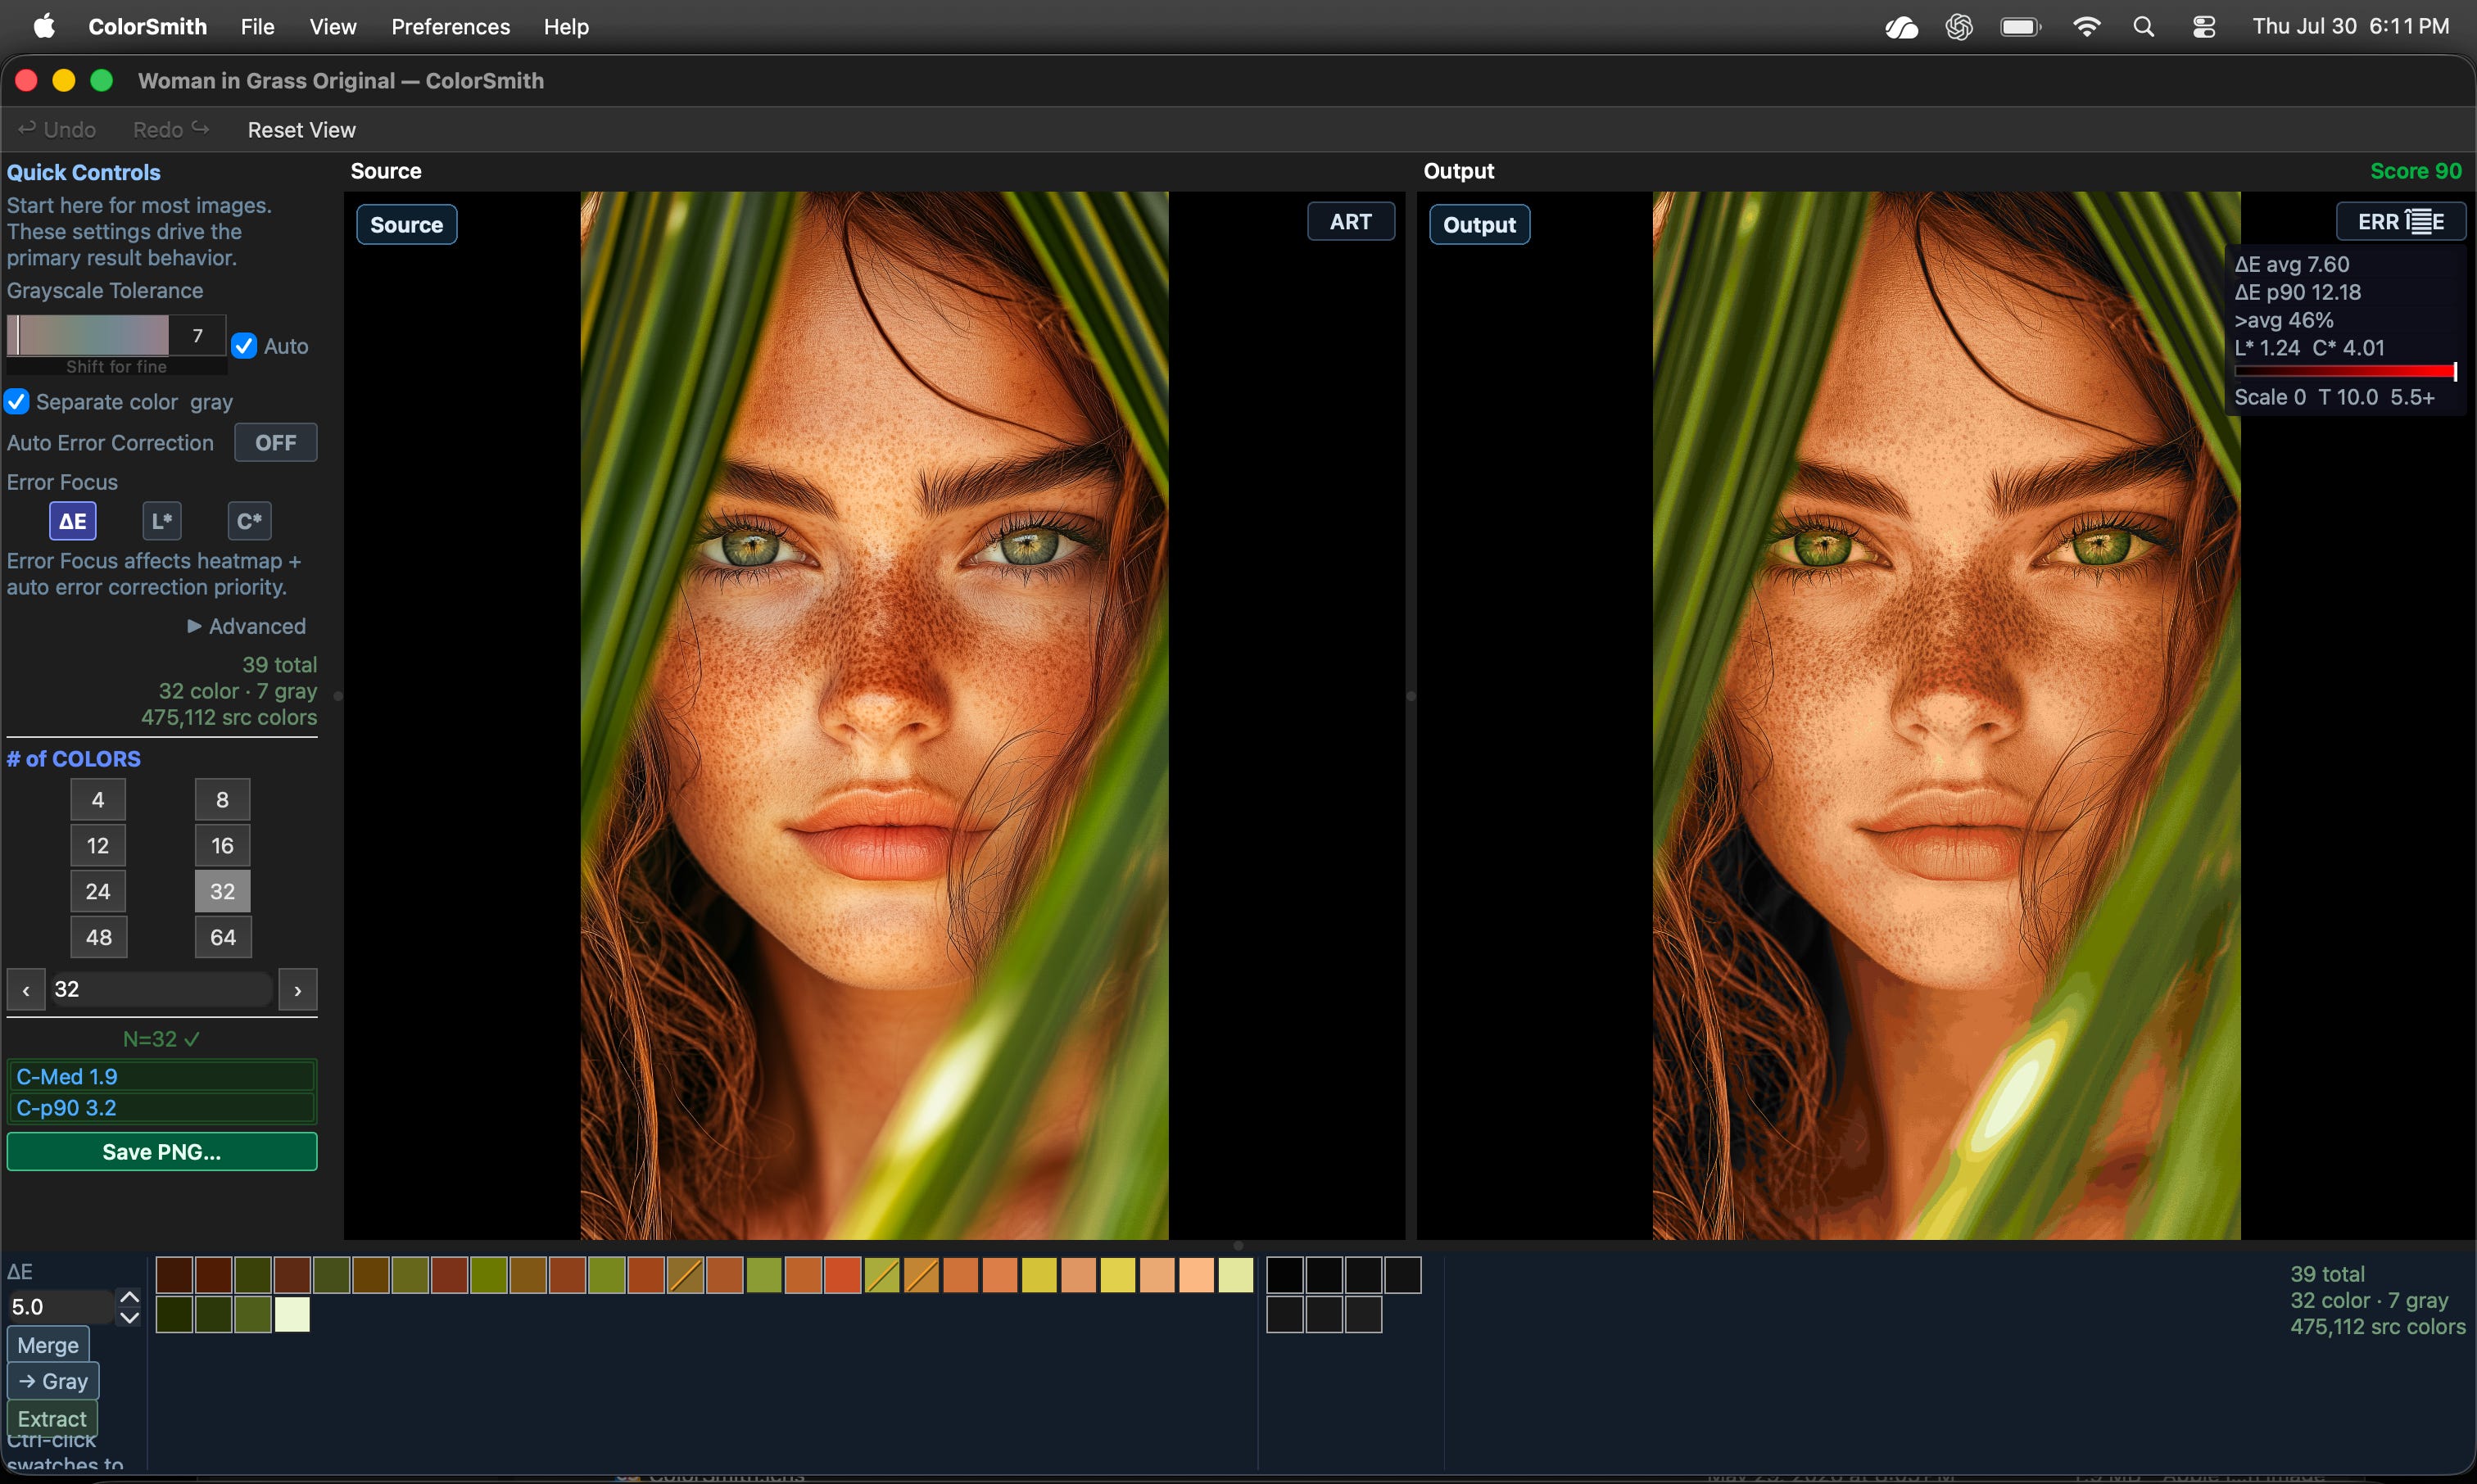Click the Redo arrow button
This screenshot has width=2477, height=1484.
pyautogui.click(x=171, y=130)
